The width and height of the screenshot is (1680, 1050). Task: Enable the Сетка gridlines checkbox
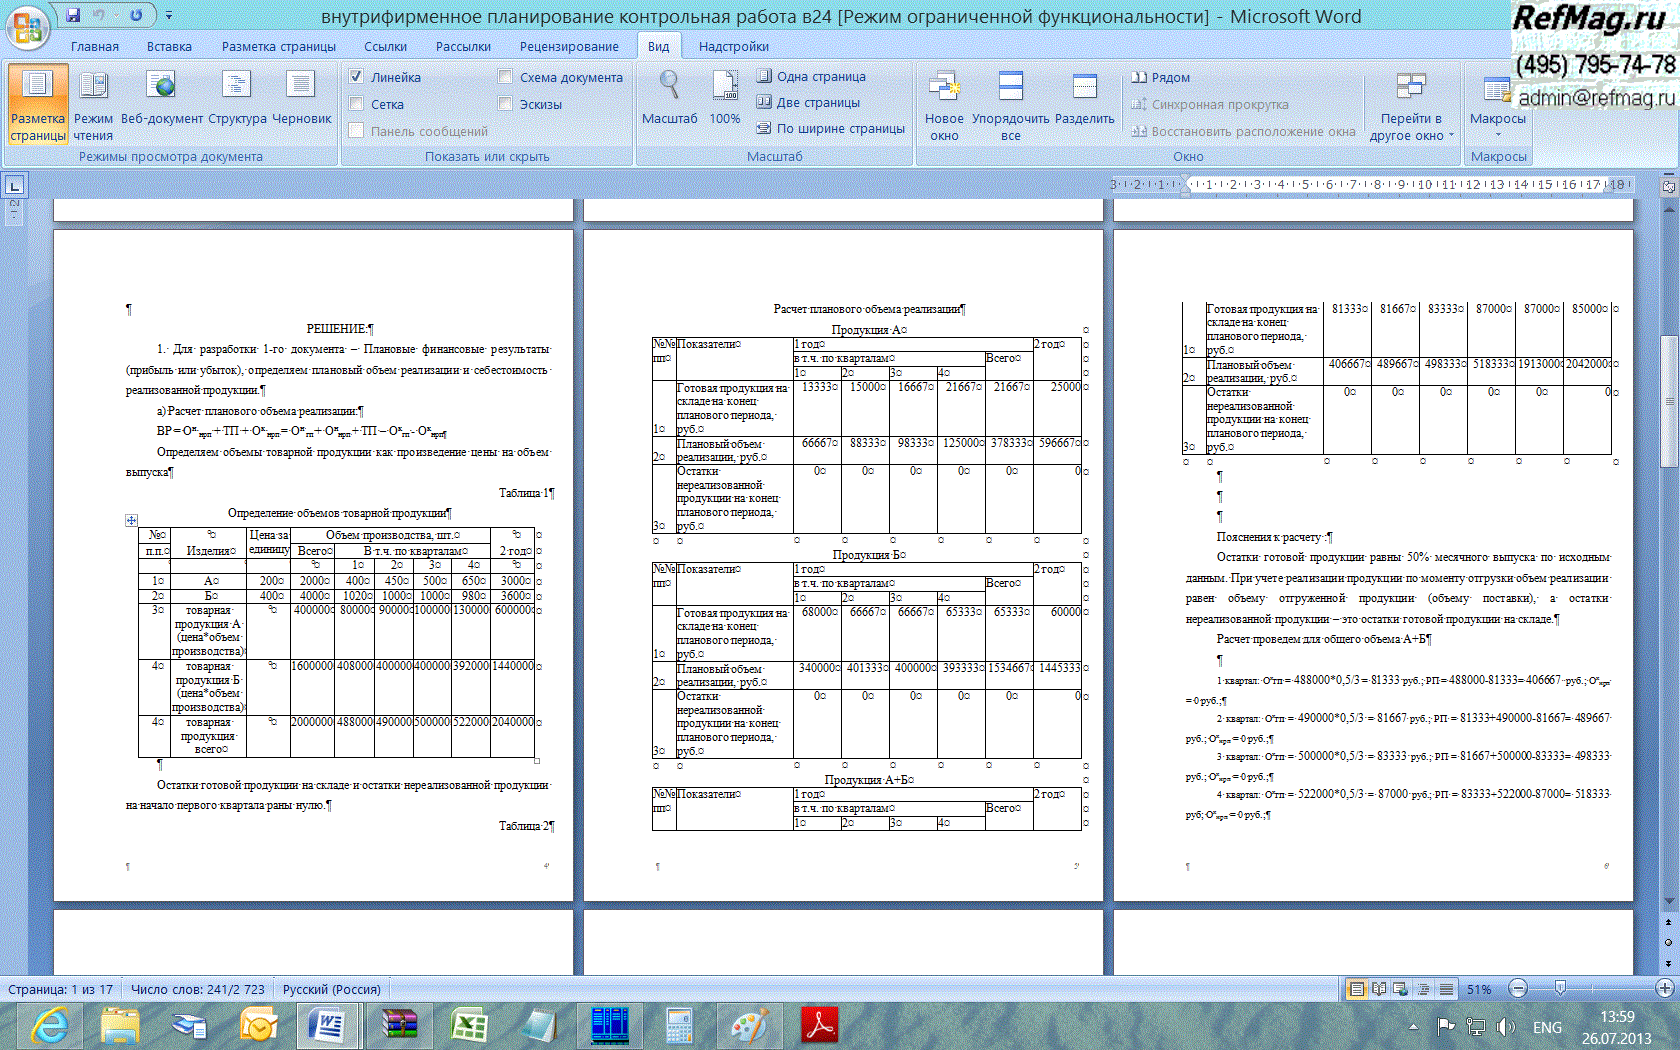click(357, 104)
